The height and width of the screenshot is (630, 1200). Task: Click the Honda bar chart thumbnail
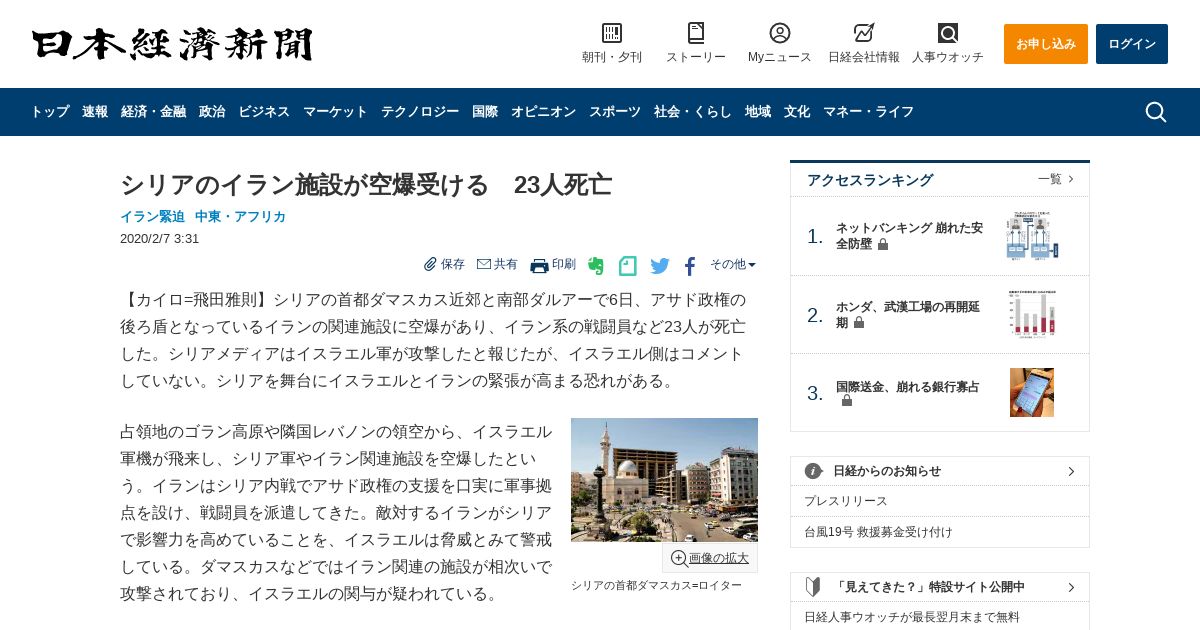[x=1032, y=314]
